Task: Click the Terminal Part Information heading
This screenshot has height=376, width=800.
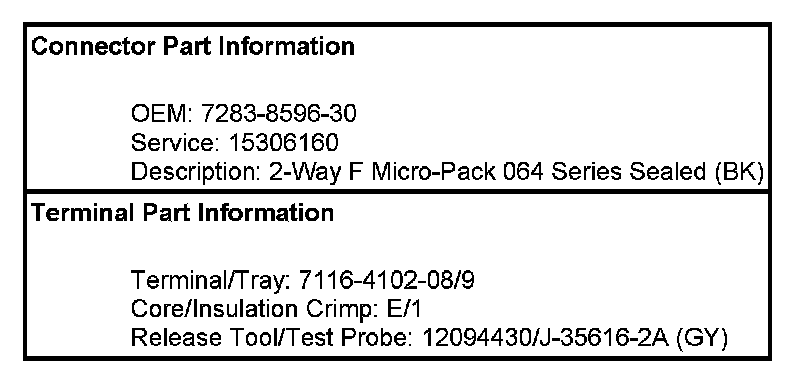Action: 183,213
